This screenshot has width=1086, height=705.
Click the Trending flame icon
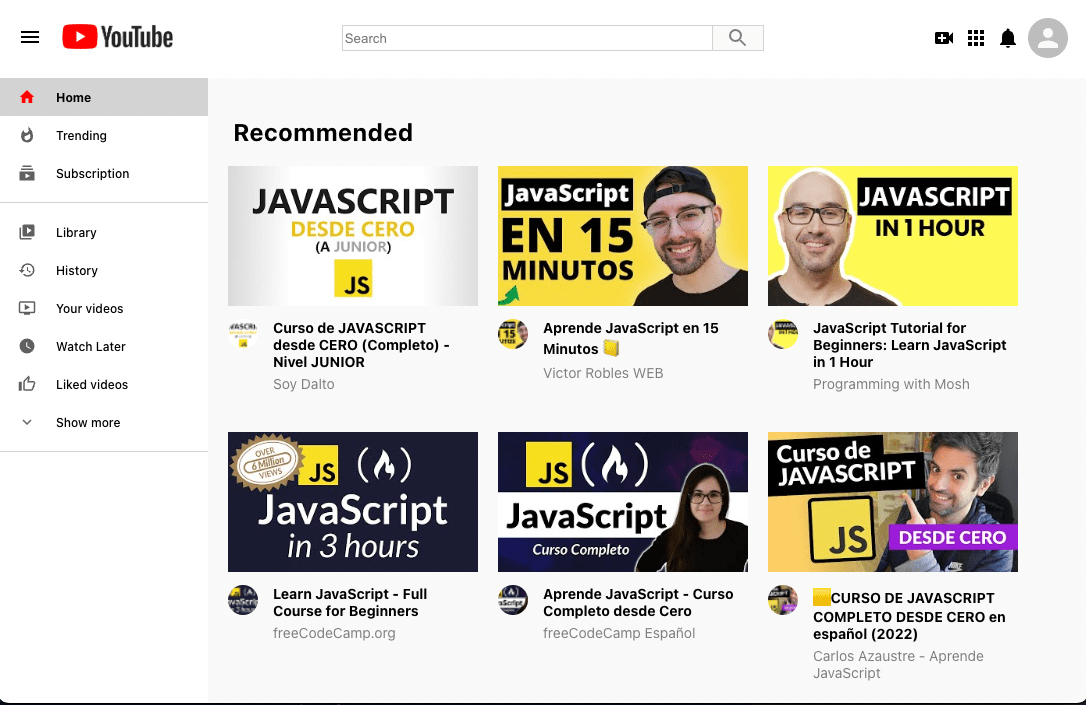coord(27,135)
